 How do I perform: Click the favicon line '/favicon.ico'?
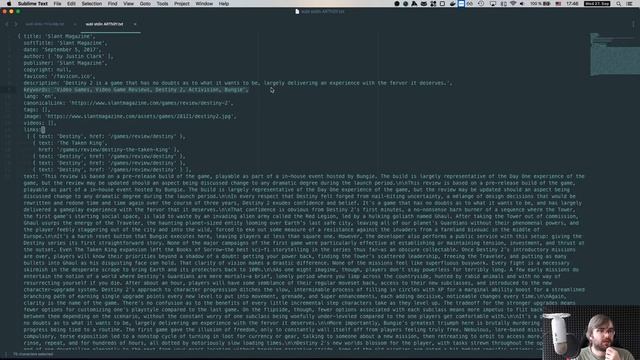[x=59, y=76]
